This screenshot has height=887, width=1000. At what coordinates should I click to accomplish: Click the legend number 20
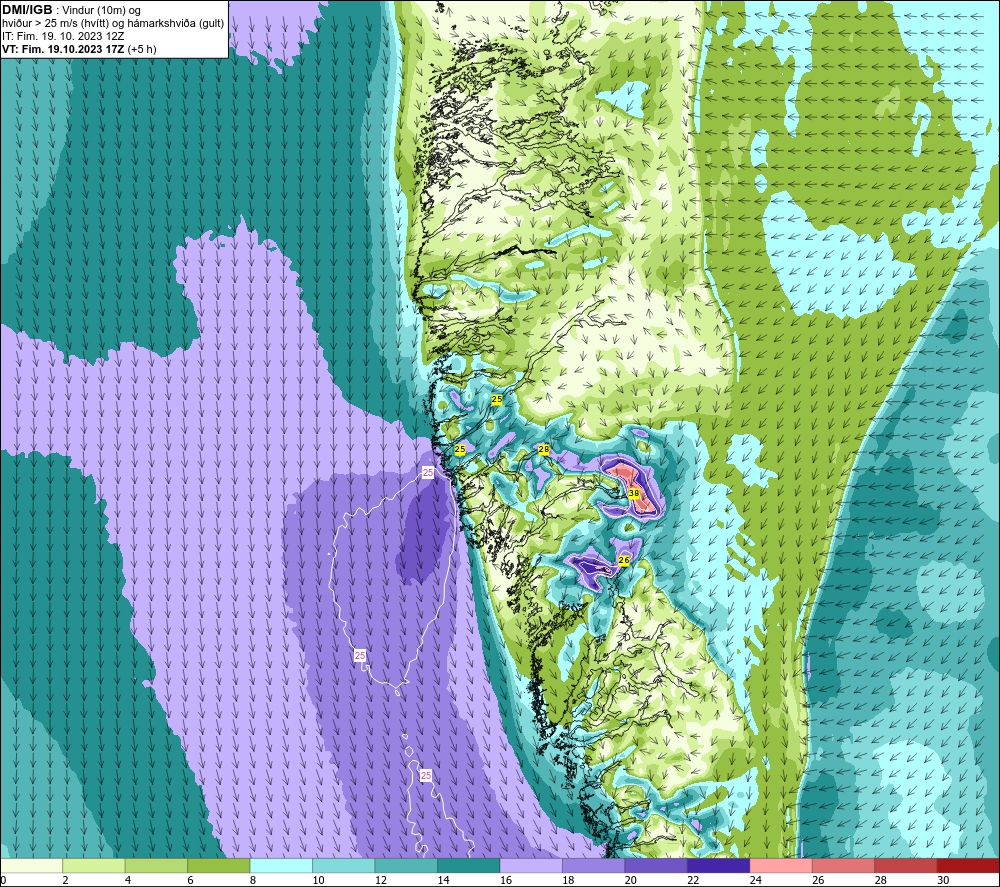[631, 880]
